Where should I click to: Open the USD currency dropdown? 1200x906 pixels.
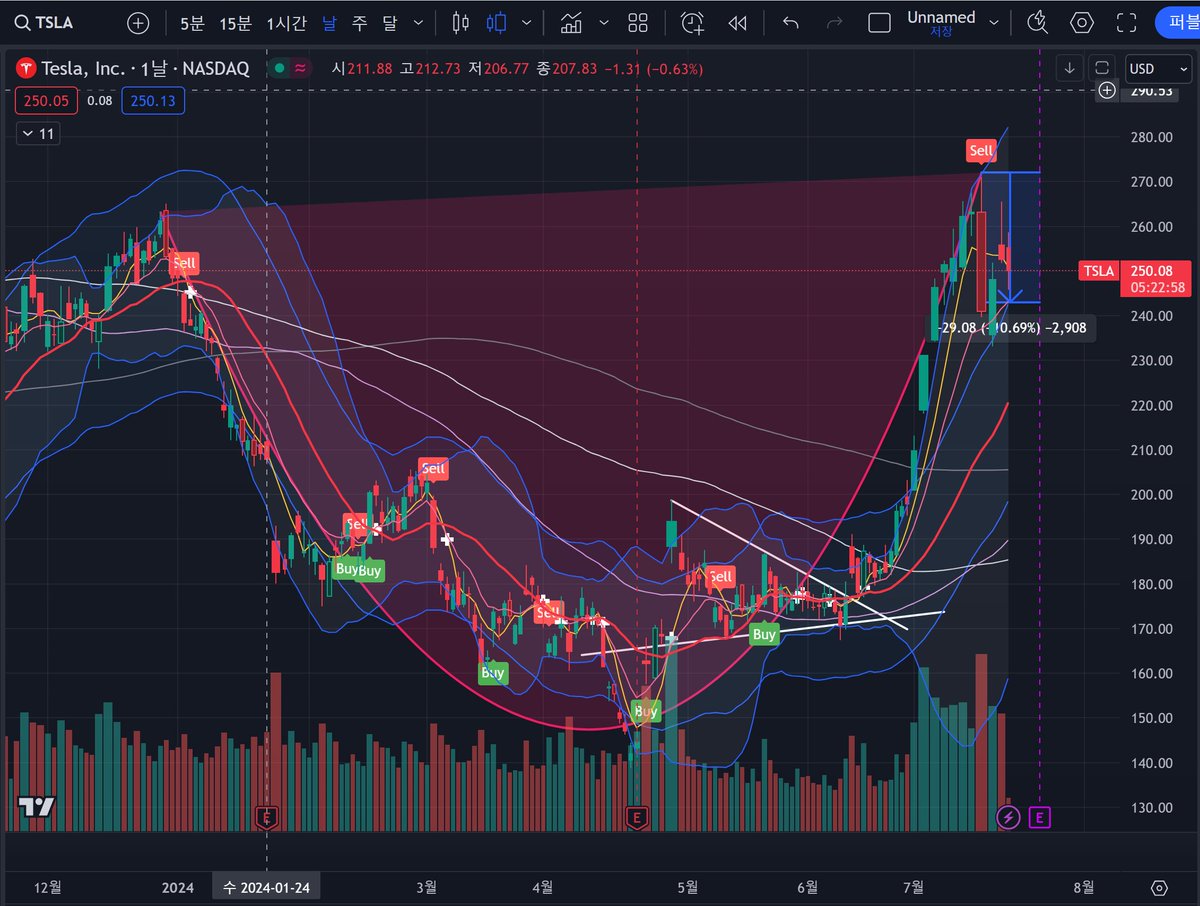1157,69
